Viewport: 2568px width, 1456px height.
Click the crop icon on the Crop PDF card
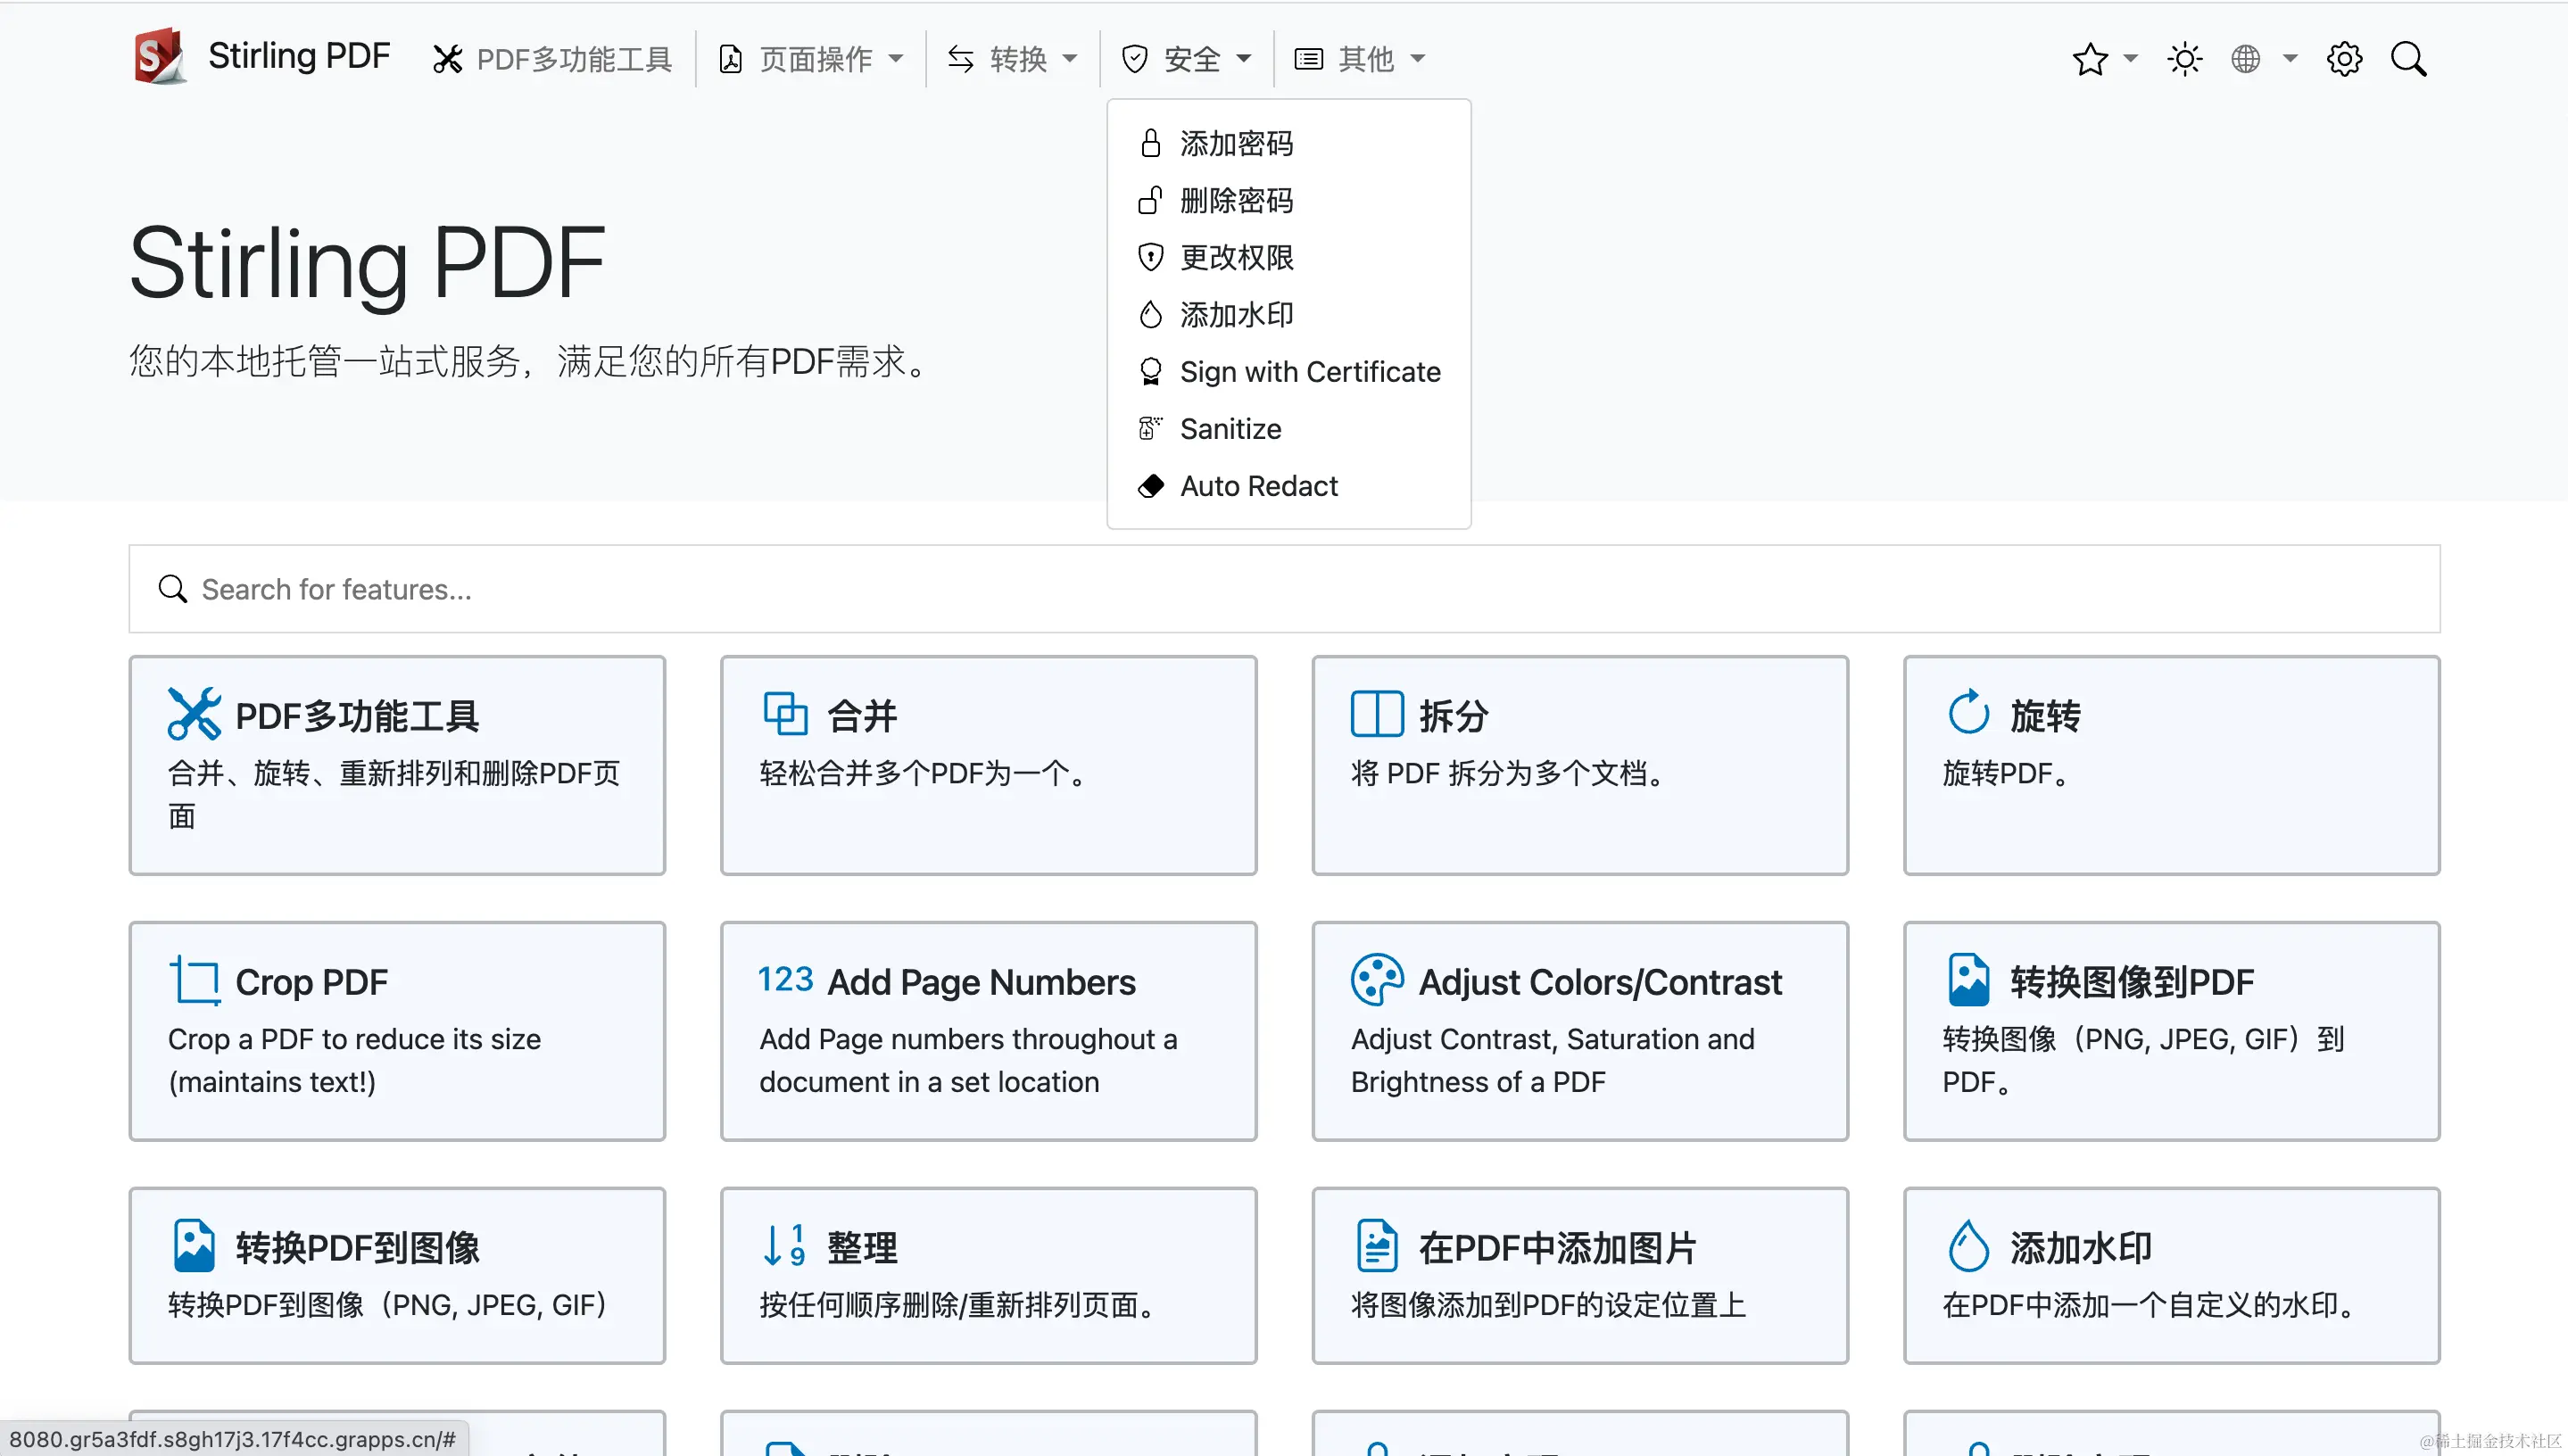194,980
